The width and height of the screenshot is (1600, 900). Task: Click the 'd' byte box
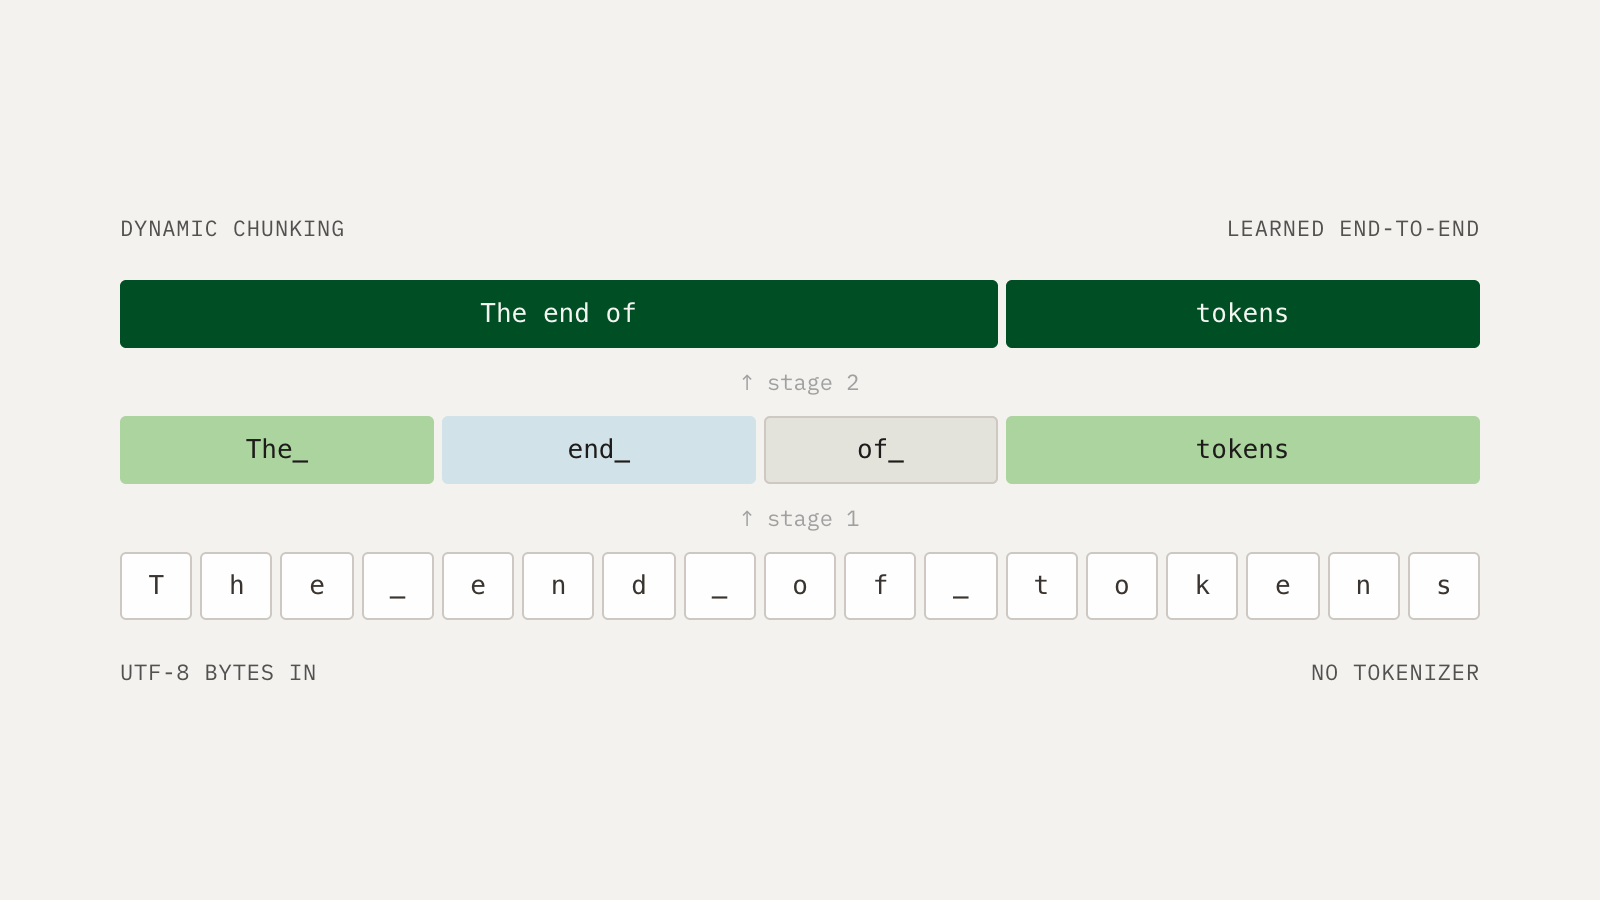639,586
